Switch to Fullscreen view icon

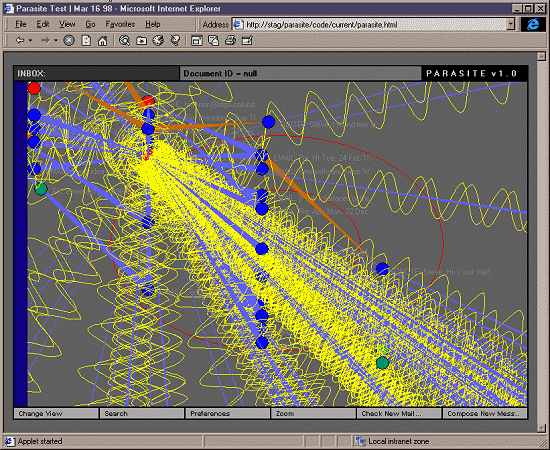[x=196, y=41]
